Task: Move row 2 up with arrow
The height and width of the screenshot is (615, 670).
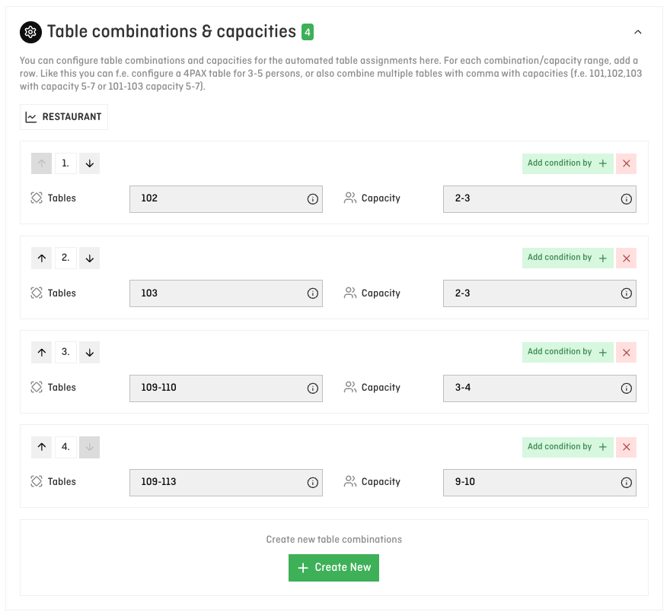Action: [42, 258]
